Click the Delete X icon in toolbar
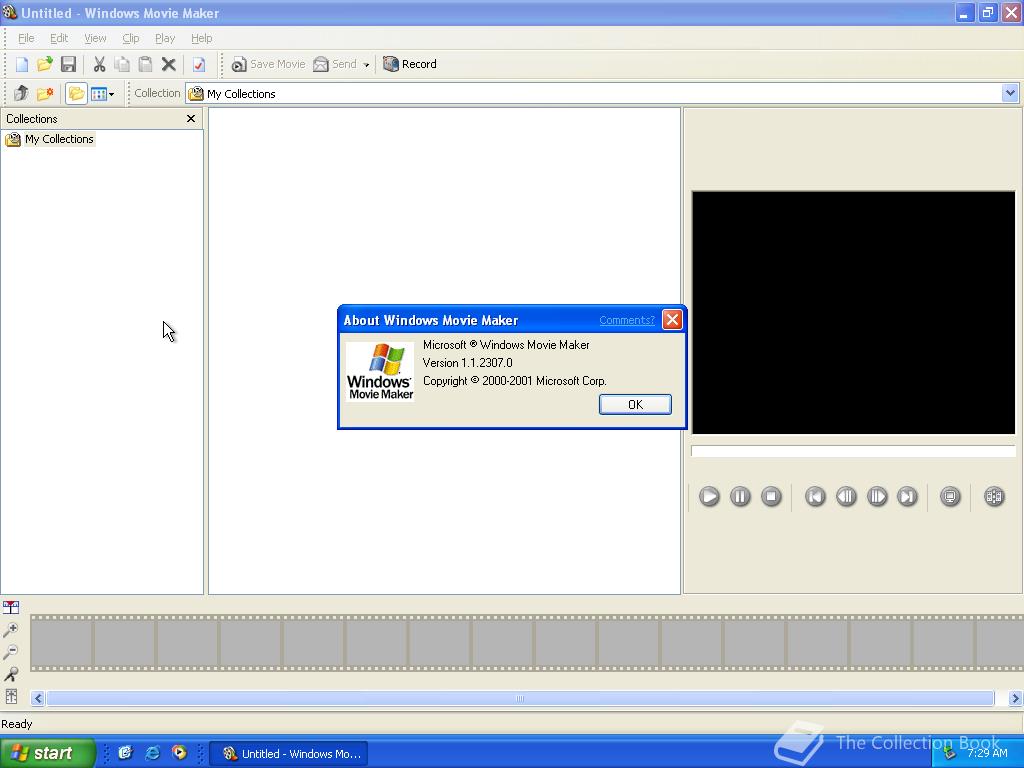The height and width of the screenshot is (768, 1024). (x=168, y=64)
